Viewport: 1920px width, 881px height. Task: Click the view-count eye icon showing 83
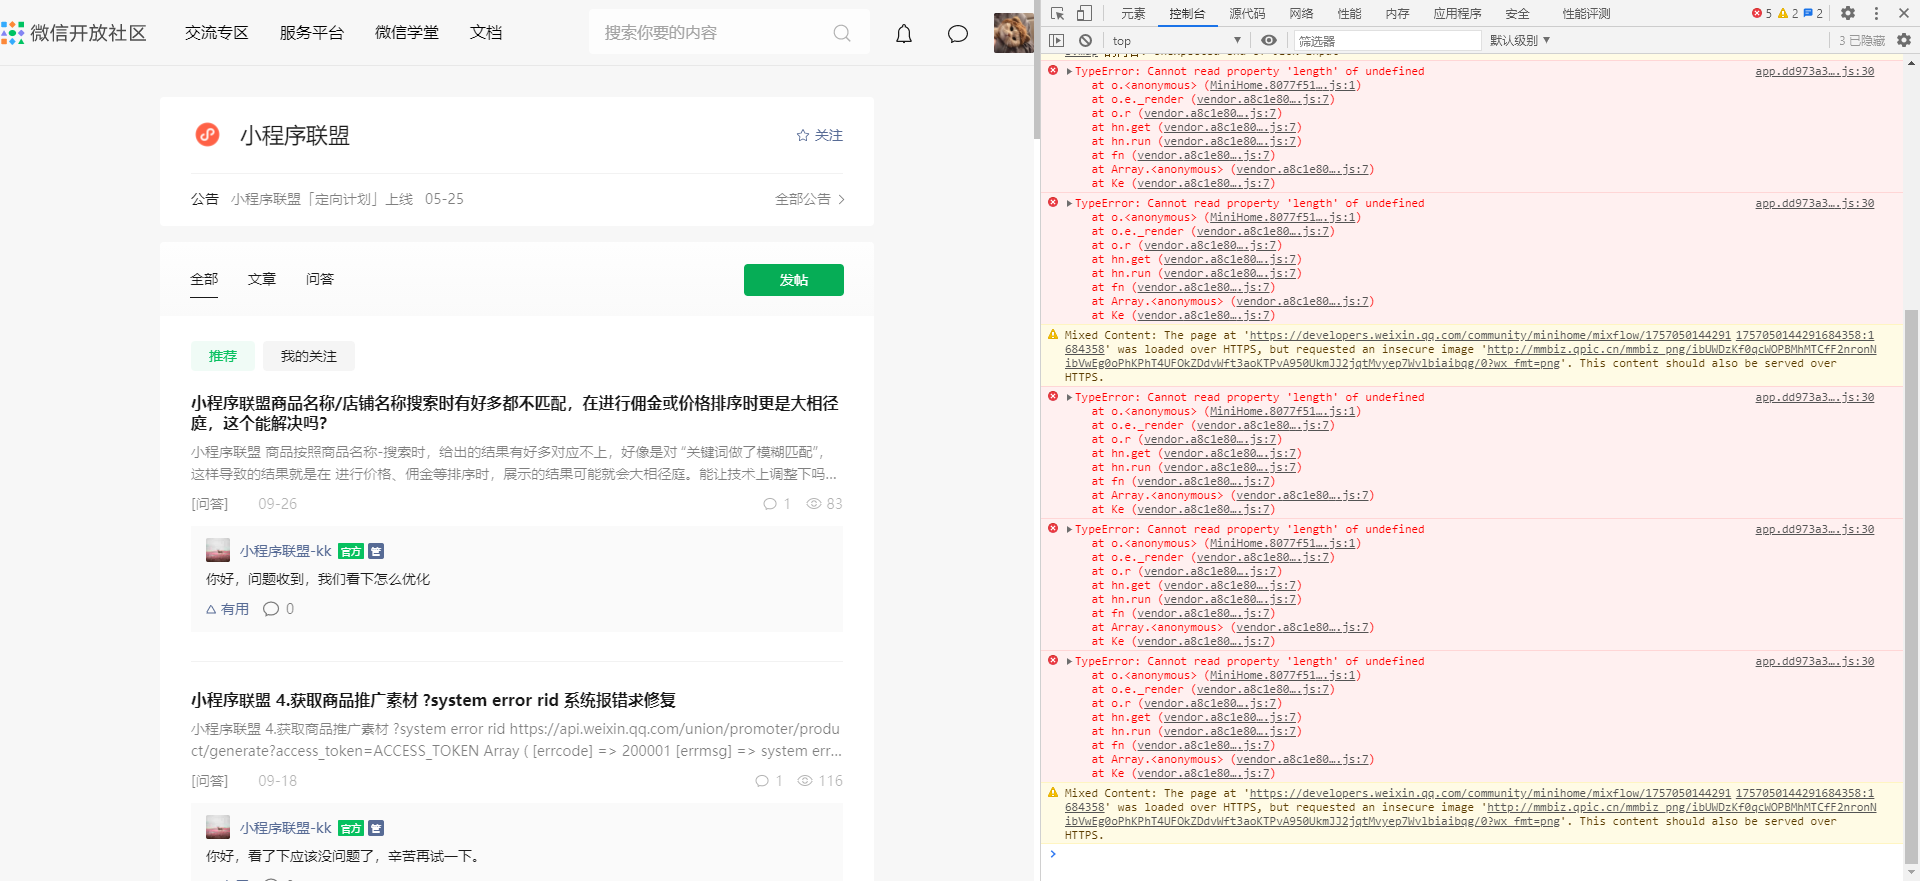pyautogui.click(x=814, y=504)
